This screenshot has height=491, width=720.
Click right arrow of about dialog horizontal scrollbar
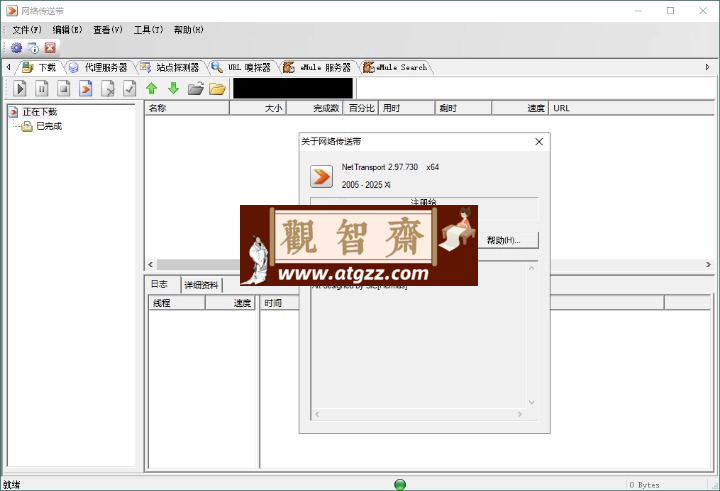(520, 414)
